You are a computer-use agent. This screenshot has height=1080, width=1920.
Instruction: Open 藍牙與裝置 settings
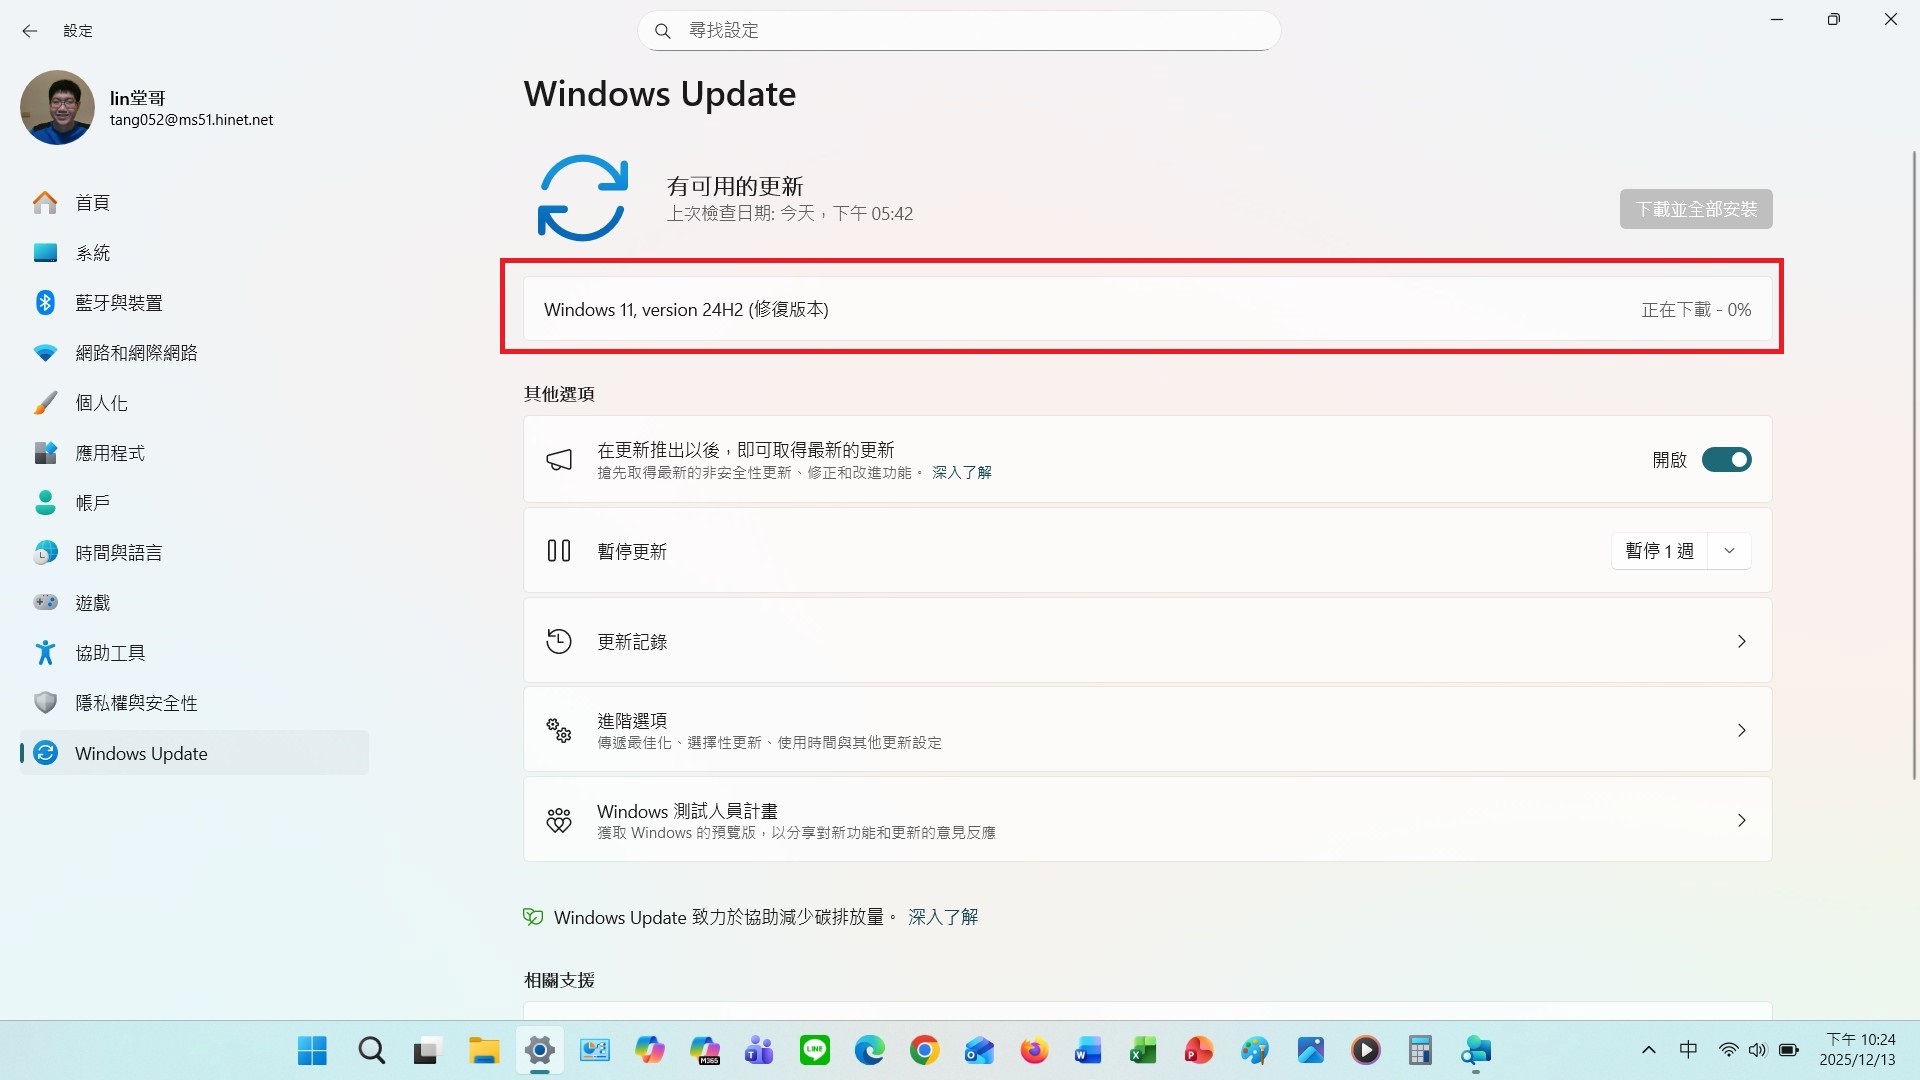pyautogui.click(x=119, y=302)
